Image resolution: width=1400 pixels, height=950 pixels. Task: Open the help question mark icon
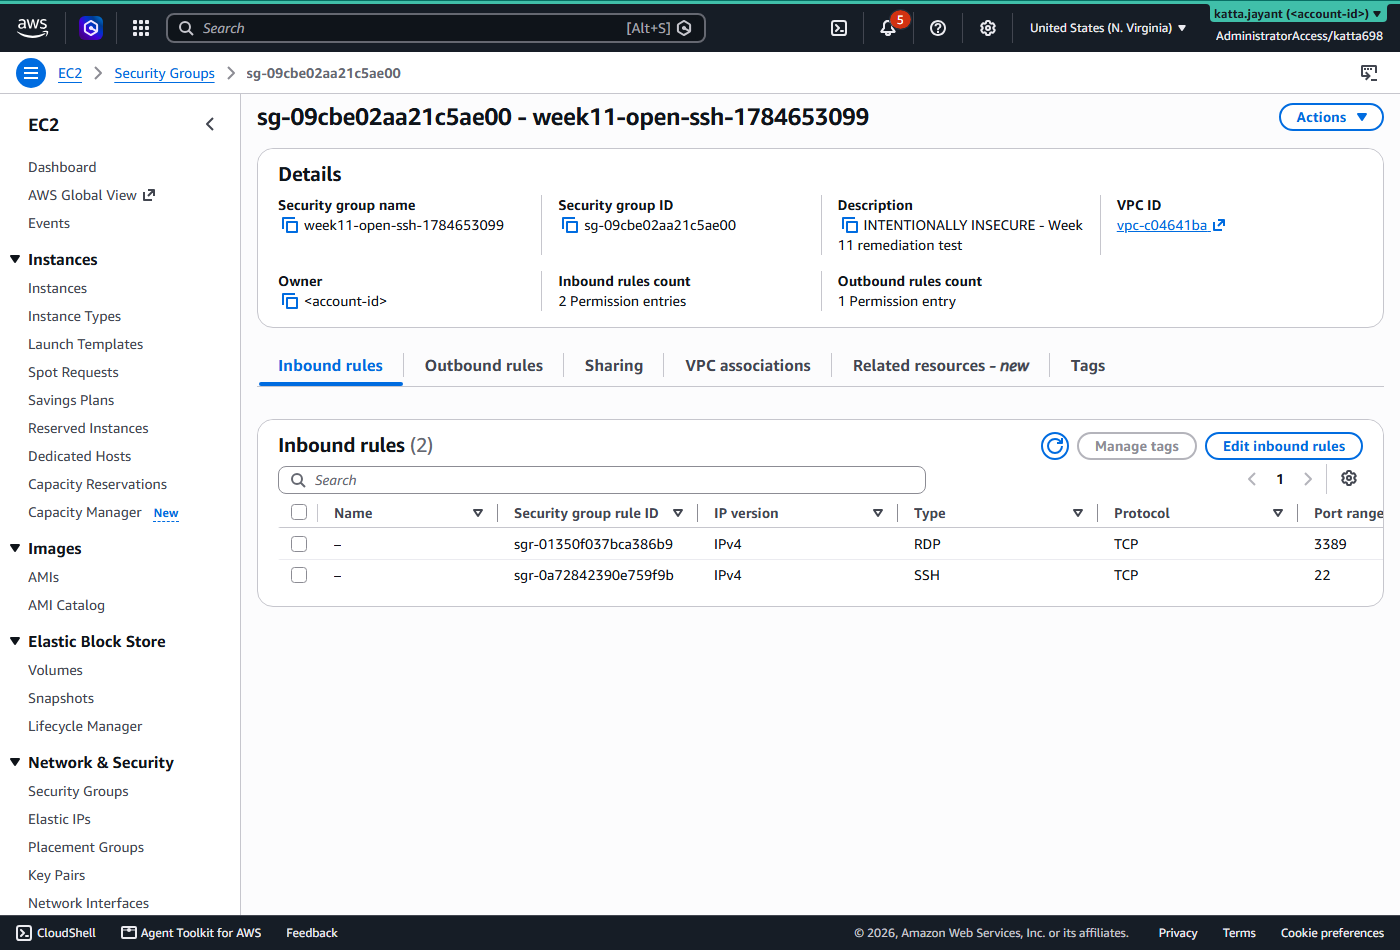(x=938, y=28)
